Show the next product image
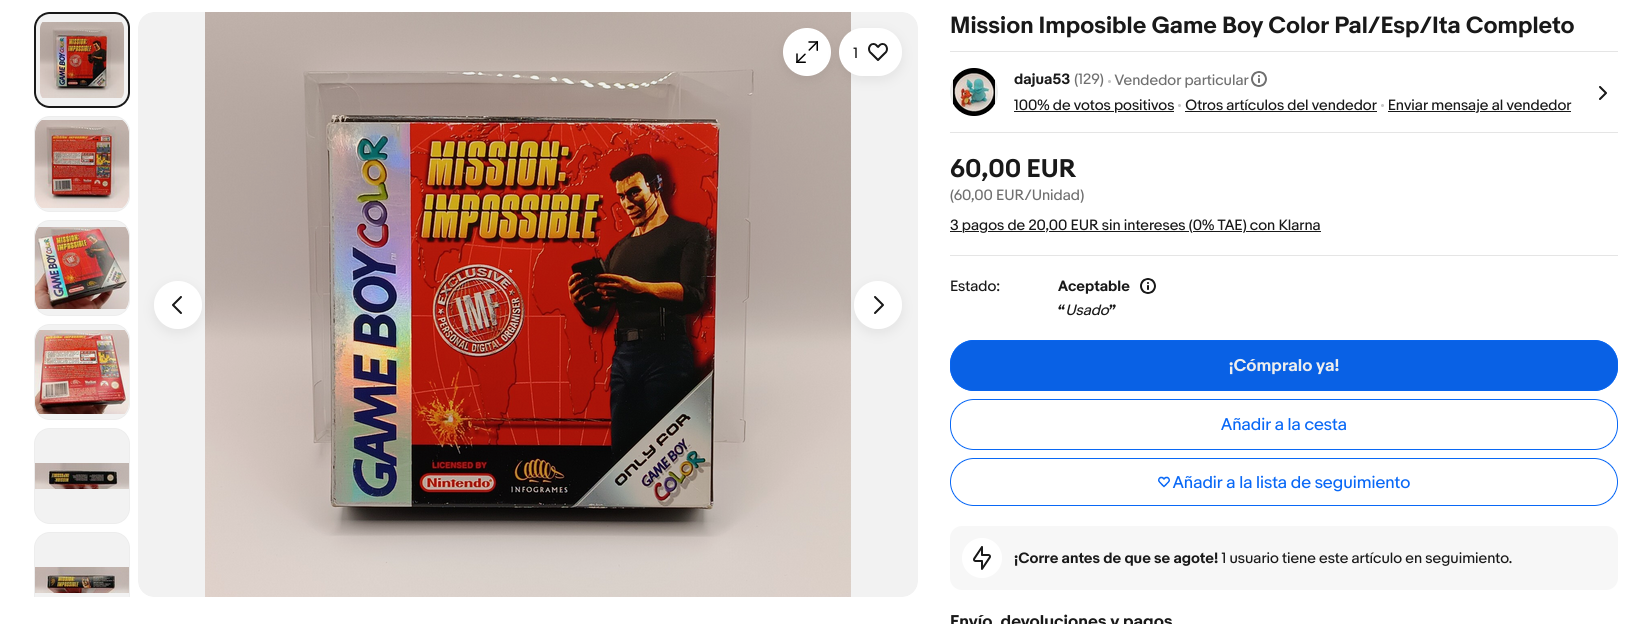1633x624 pixels. tap(878, 305)
